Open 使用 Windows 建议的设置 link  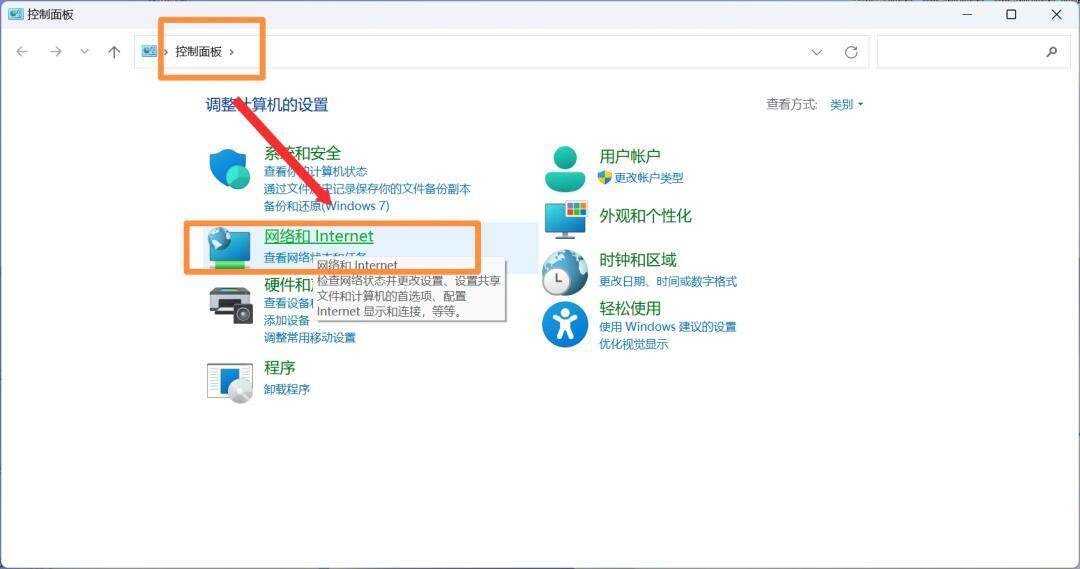coord(668,327)
